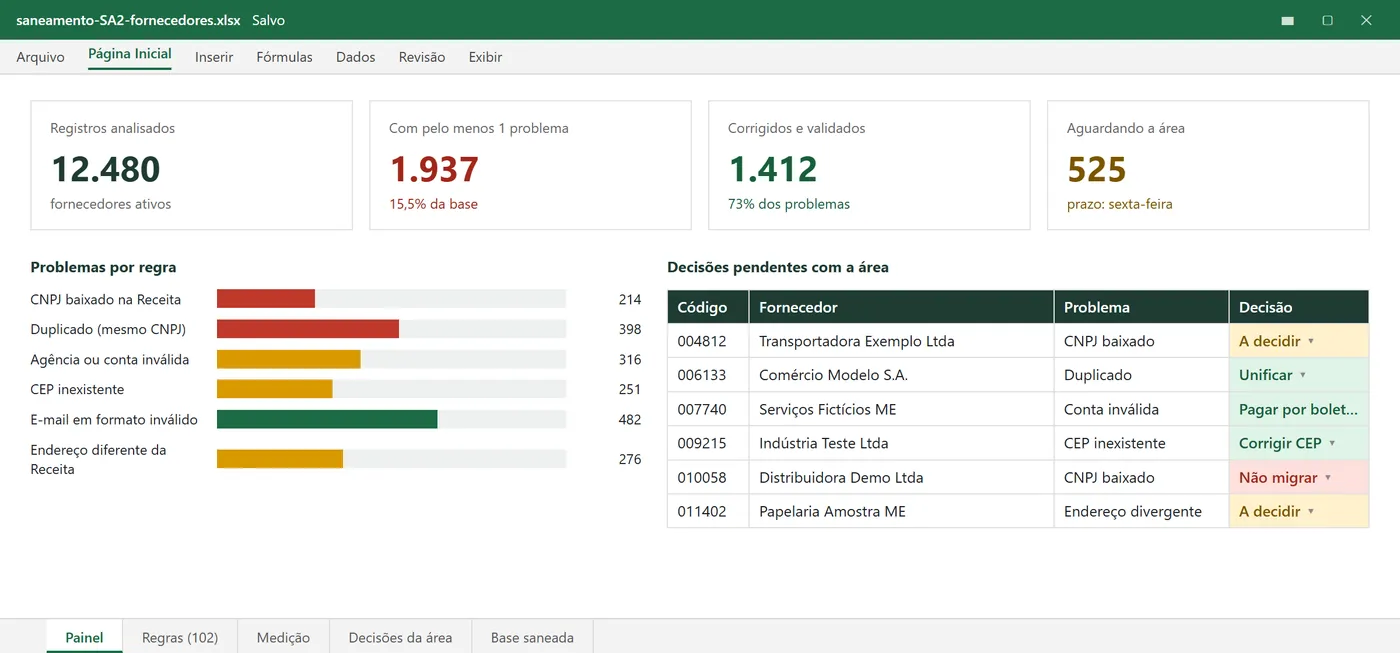This screenshot has width=1400, height=653.
Task: Select the Comércio Modelo S.A. cell
Action: pos(901,375)
